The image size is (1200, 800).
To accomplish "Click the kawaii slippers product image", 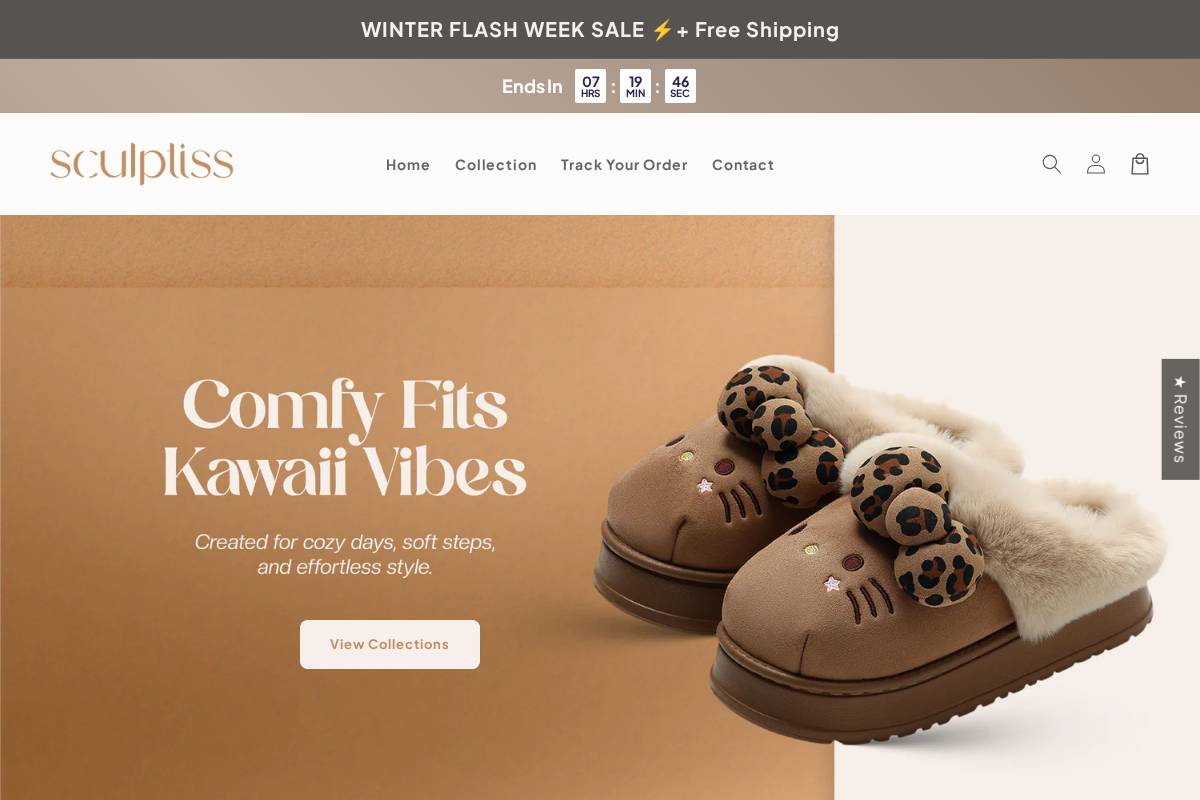I will pyautogui.click(x=880, y=548).
